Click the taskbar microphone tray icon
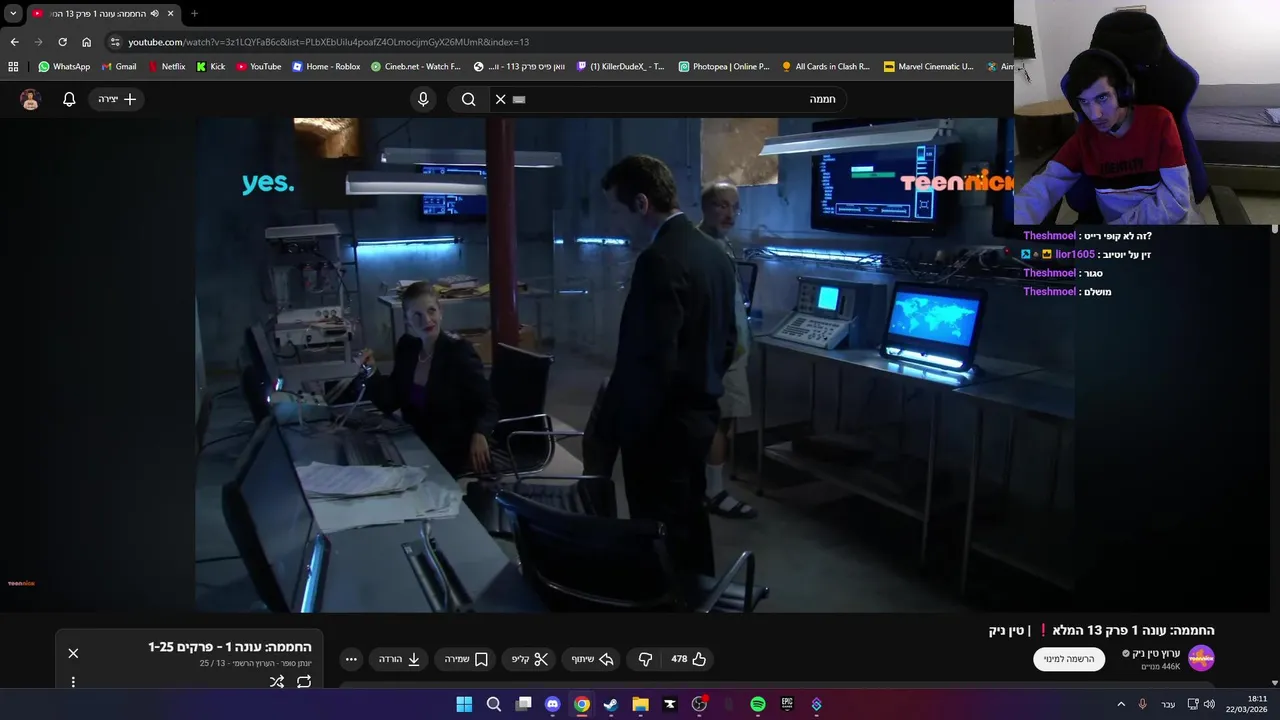This screenshot has height=720, width=1280. point(1142,704)
